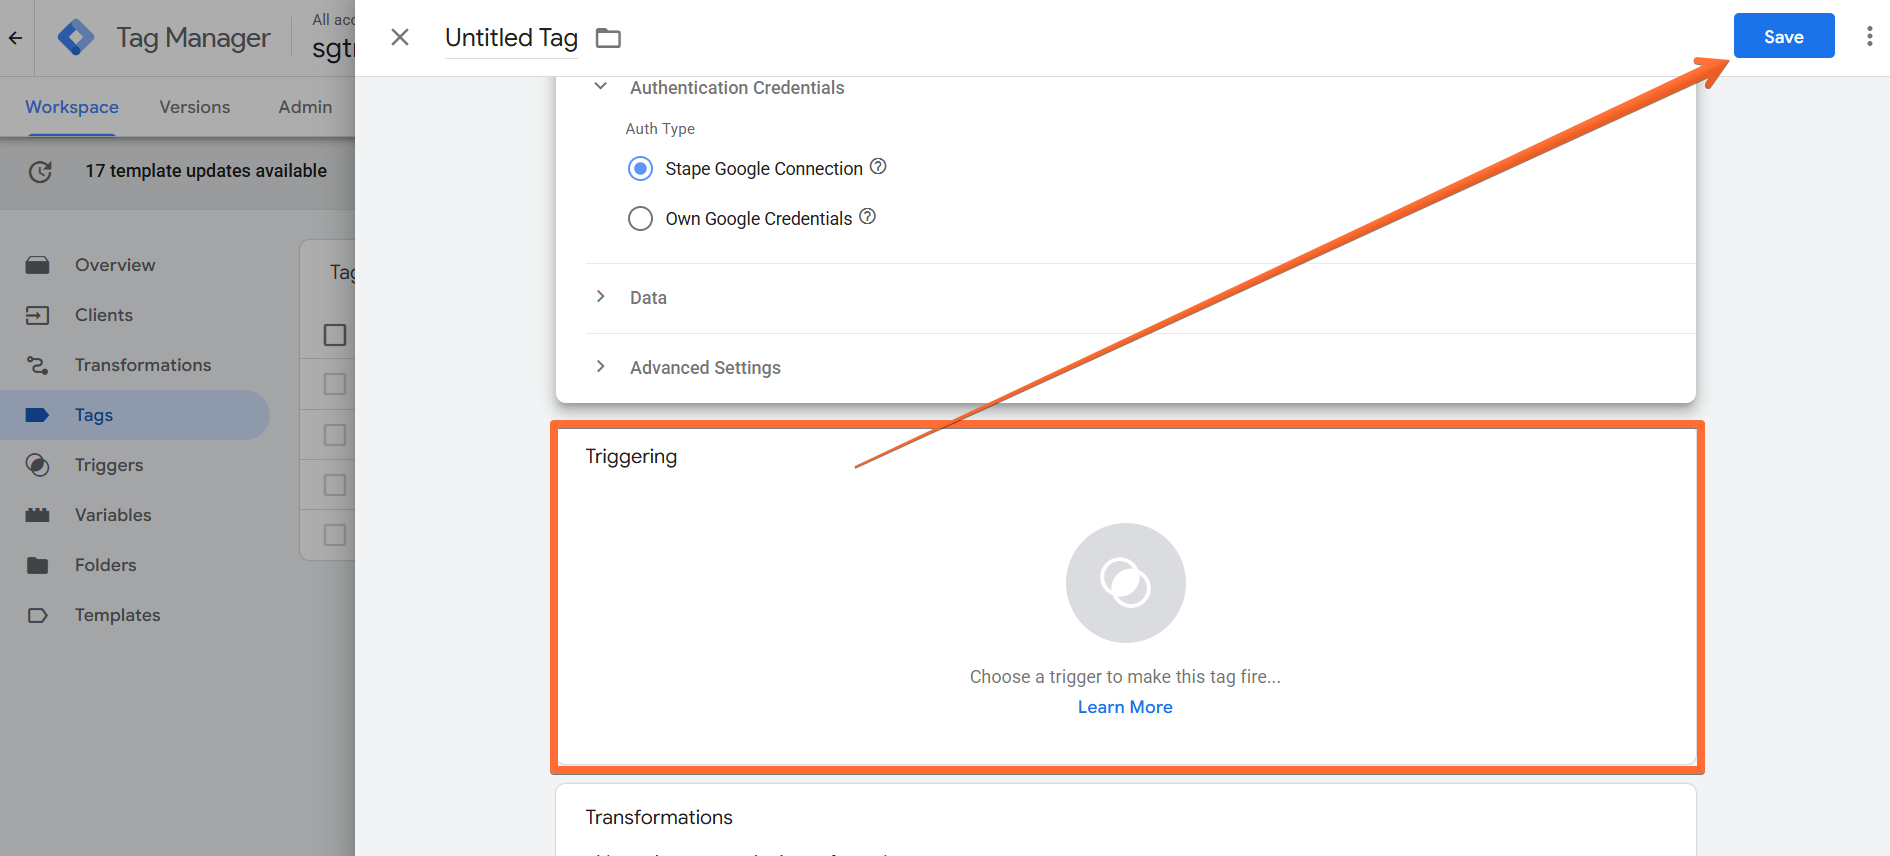Click the trigger placeholder circle icon
Screen dimensions: 1890x856
[x=1125, y=582]
